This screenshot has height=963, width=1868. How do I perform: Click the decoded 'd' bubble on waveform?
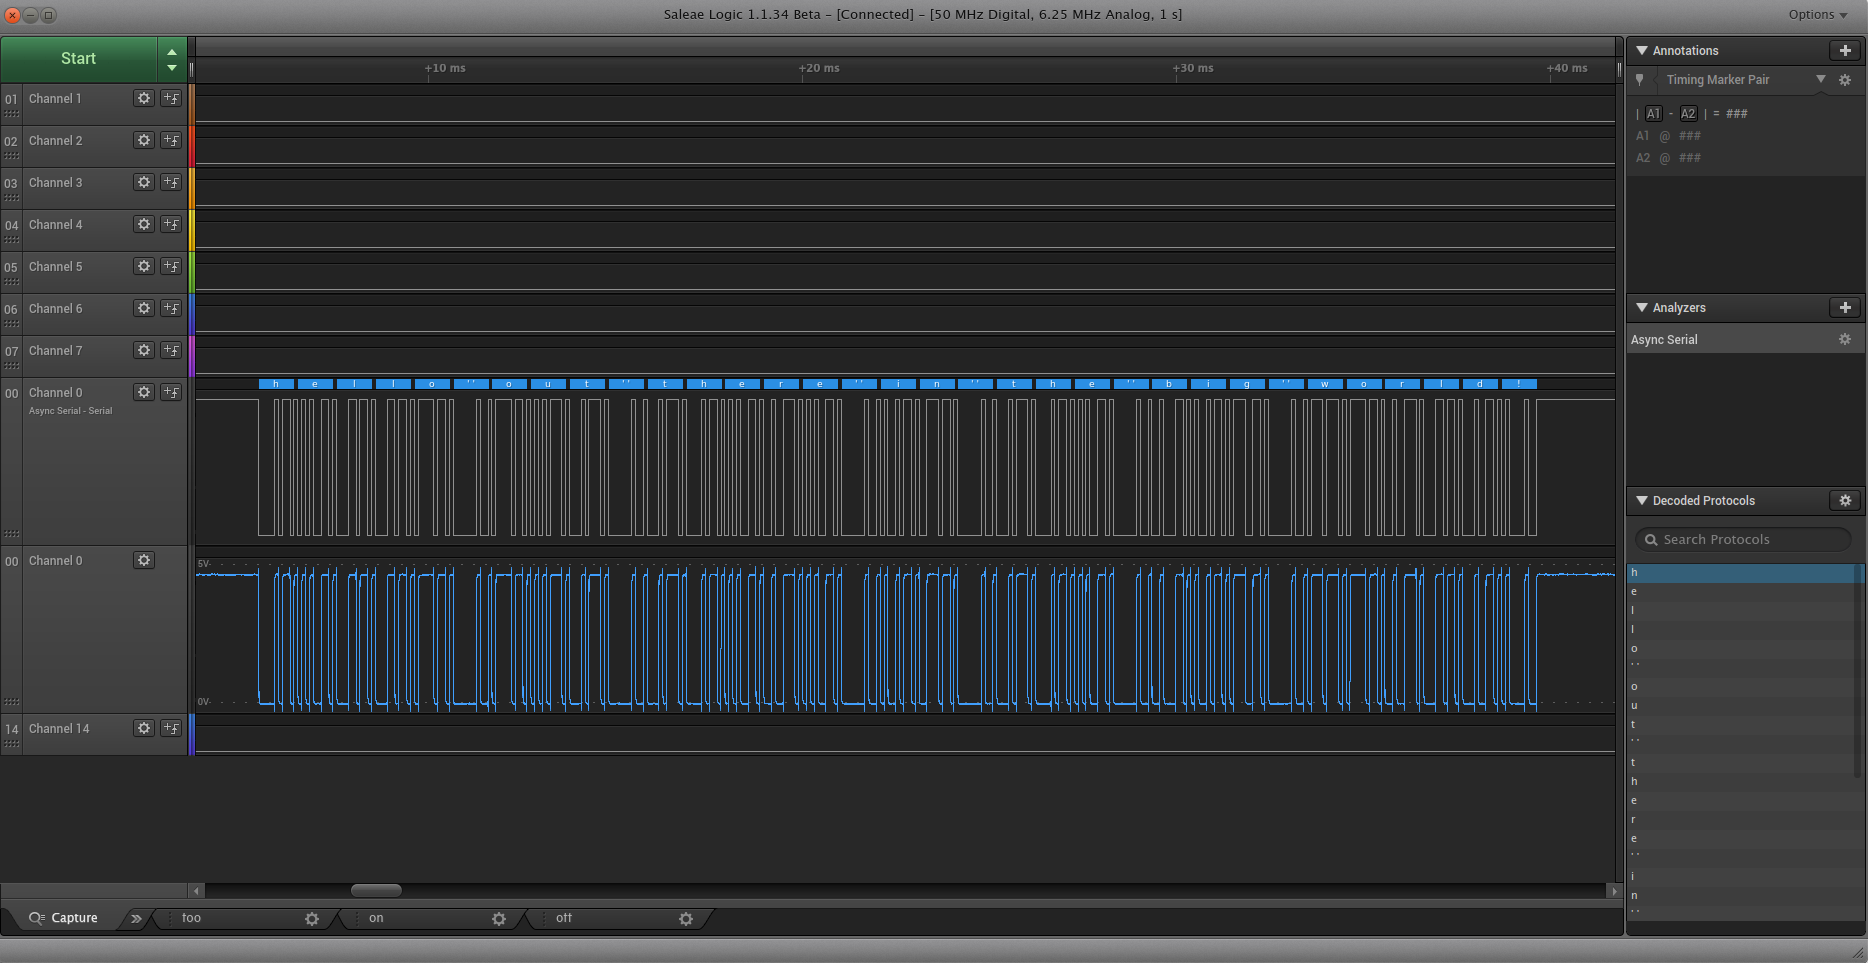(1480, 384)
